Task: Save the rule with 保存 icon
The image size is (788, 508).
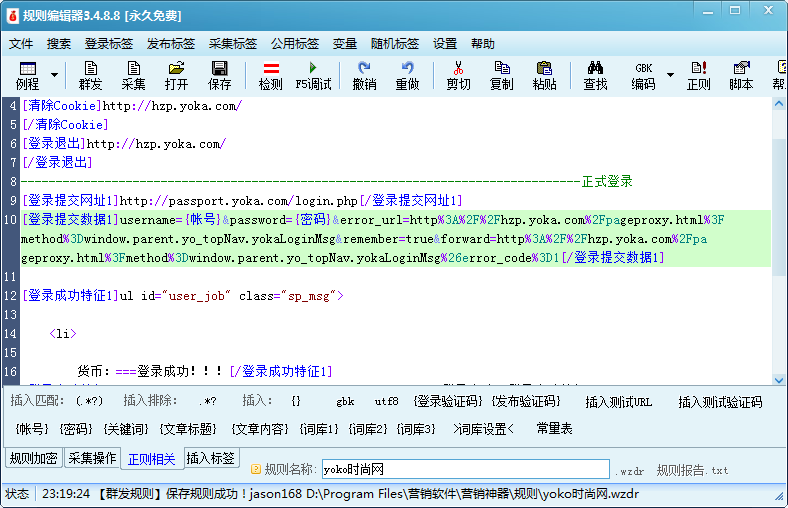Action: [x=220, y=75]
